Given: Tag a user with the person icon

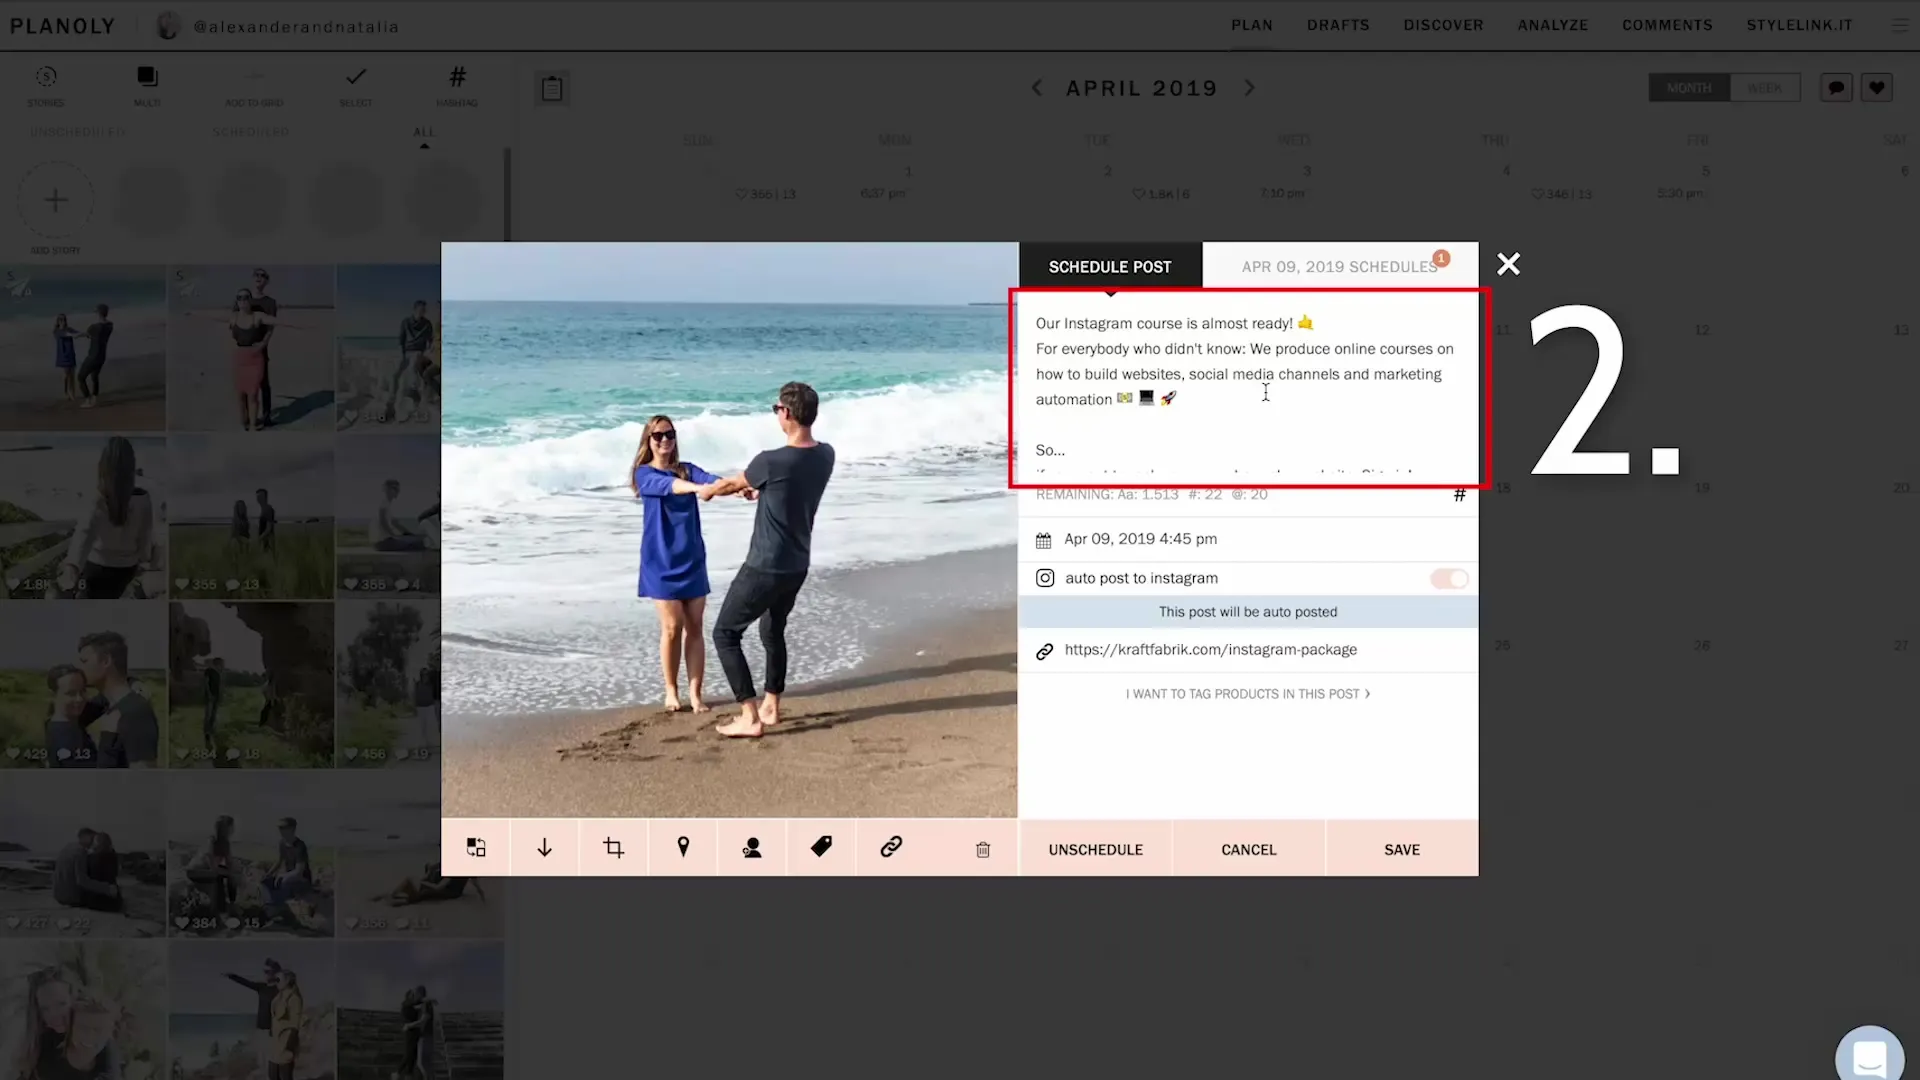Looking at the screenshot, I should [752, 848].
